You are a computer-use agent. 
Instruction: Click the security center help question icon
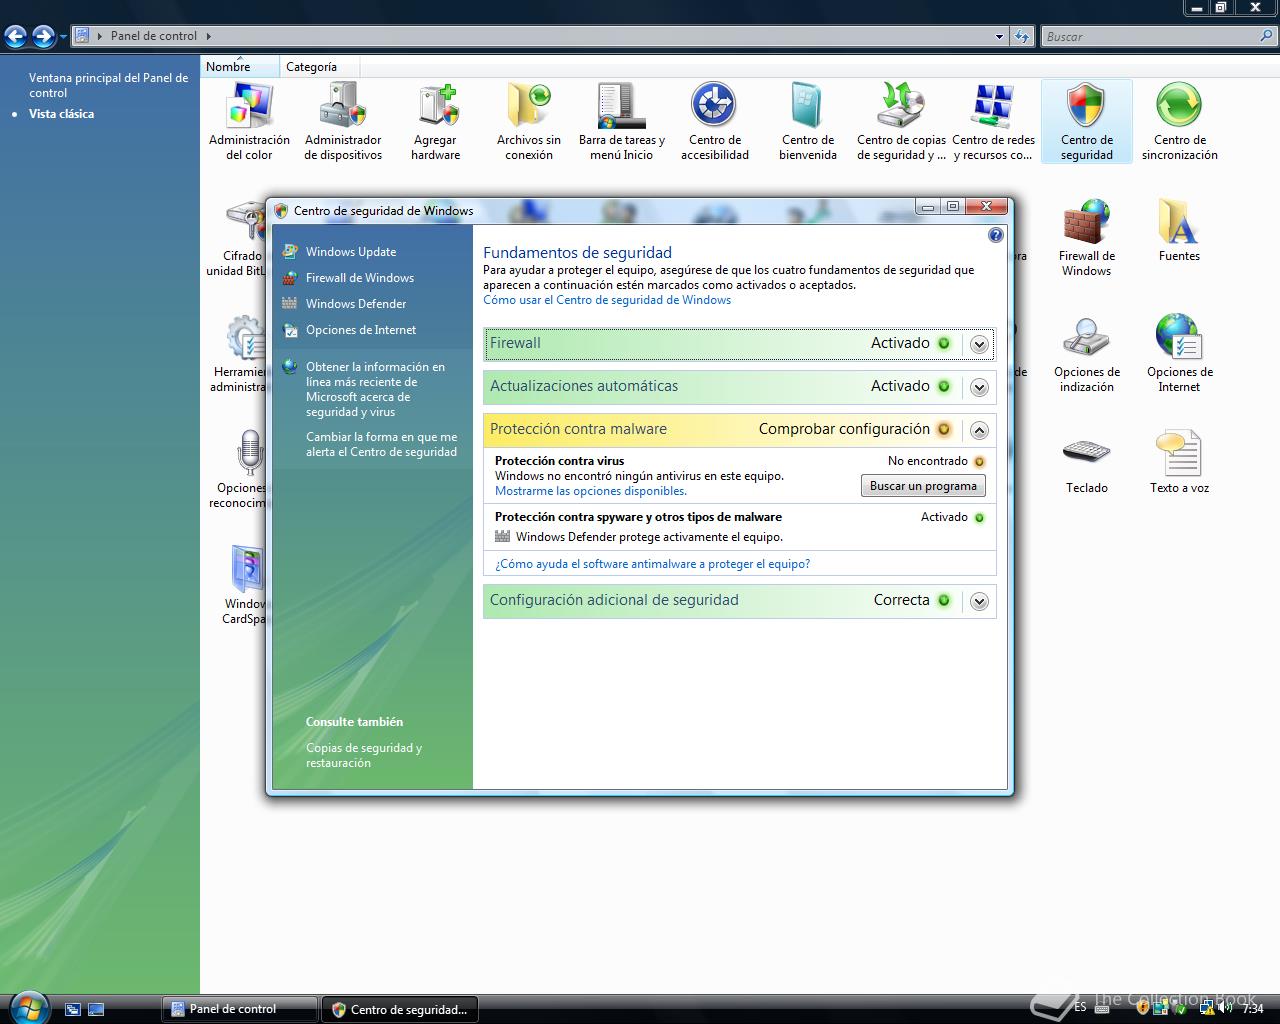[995, 235]
